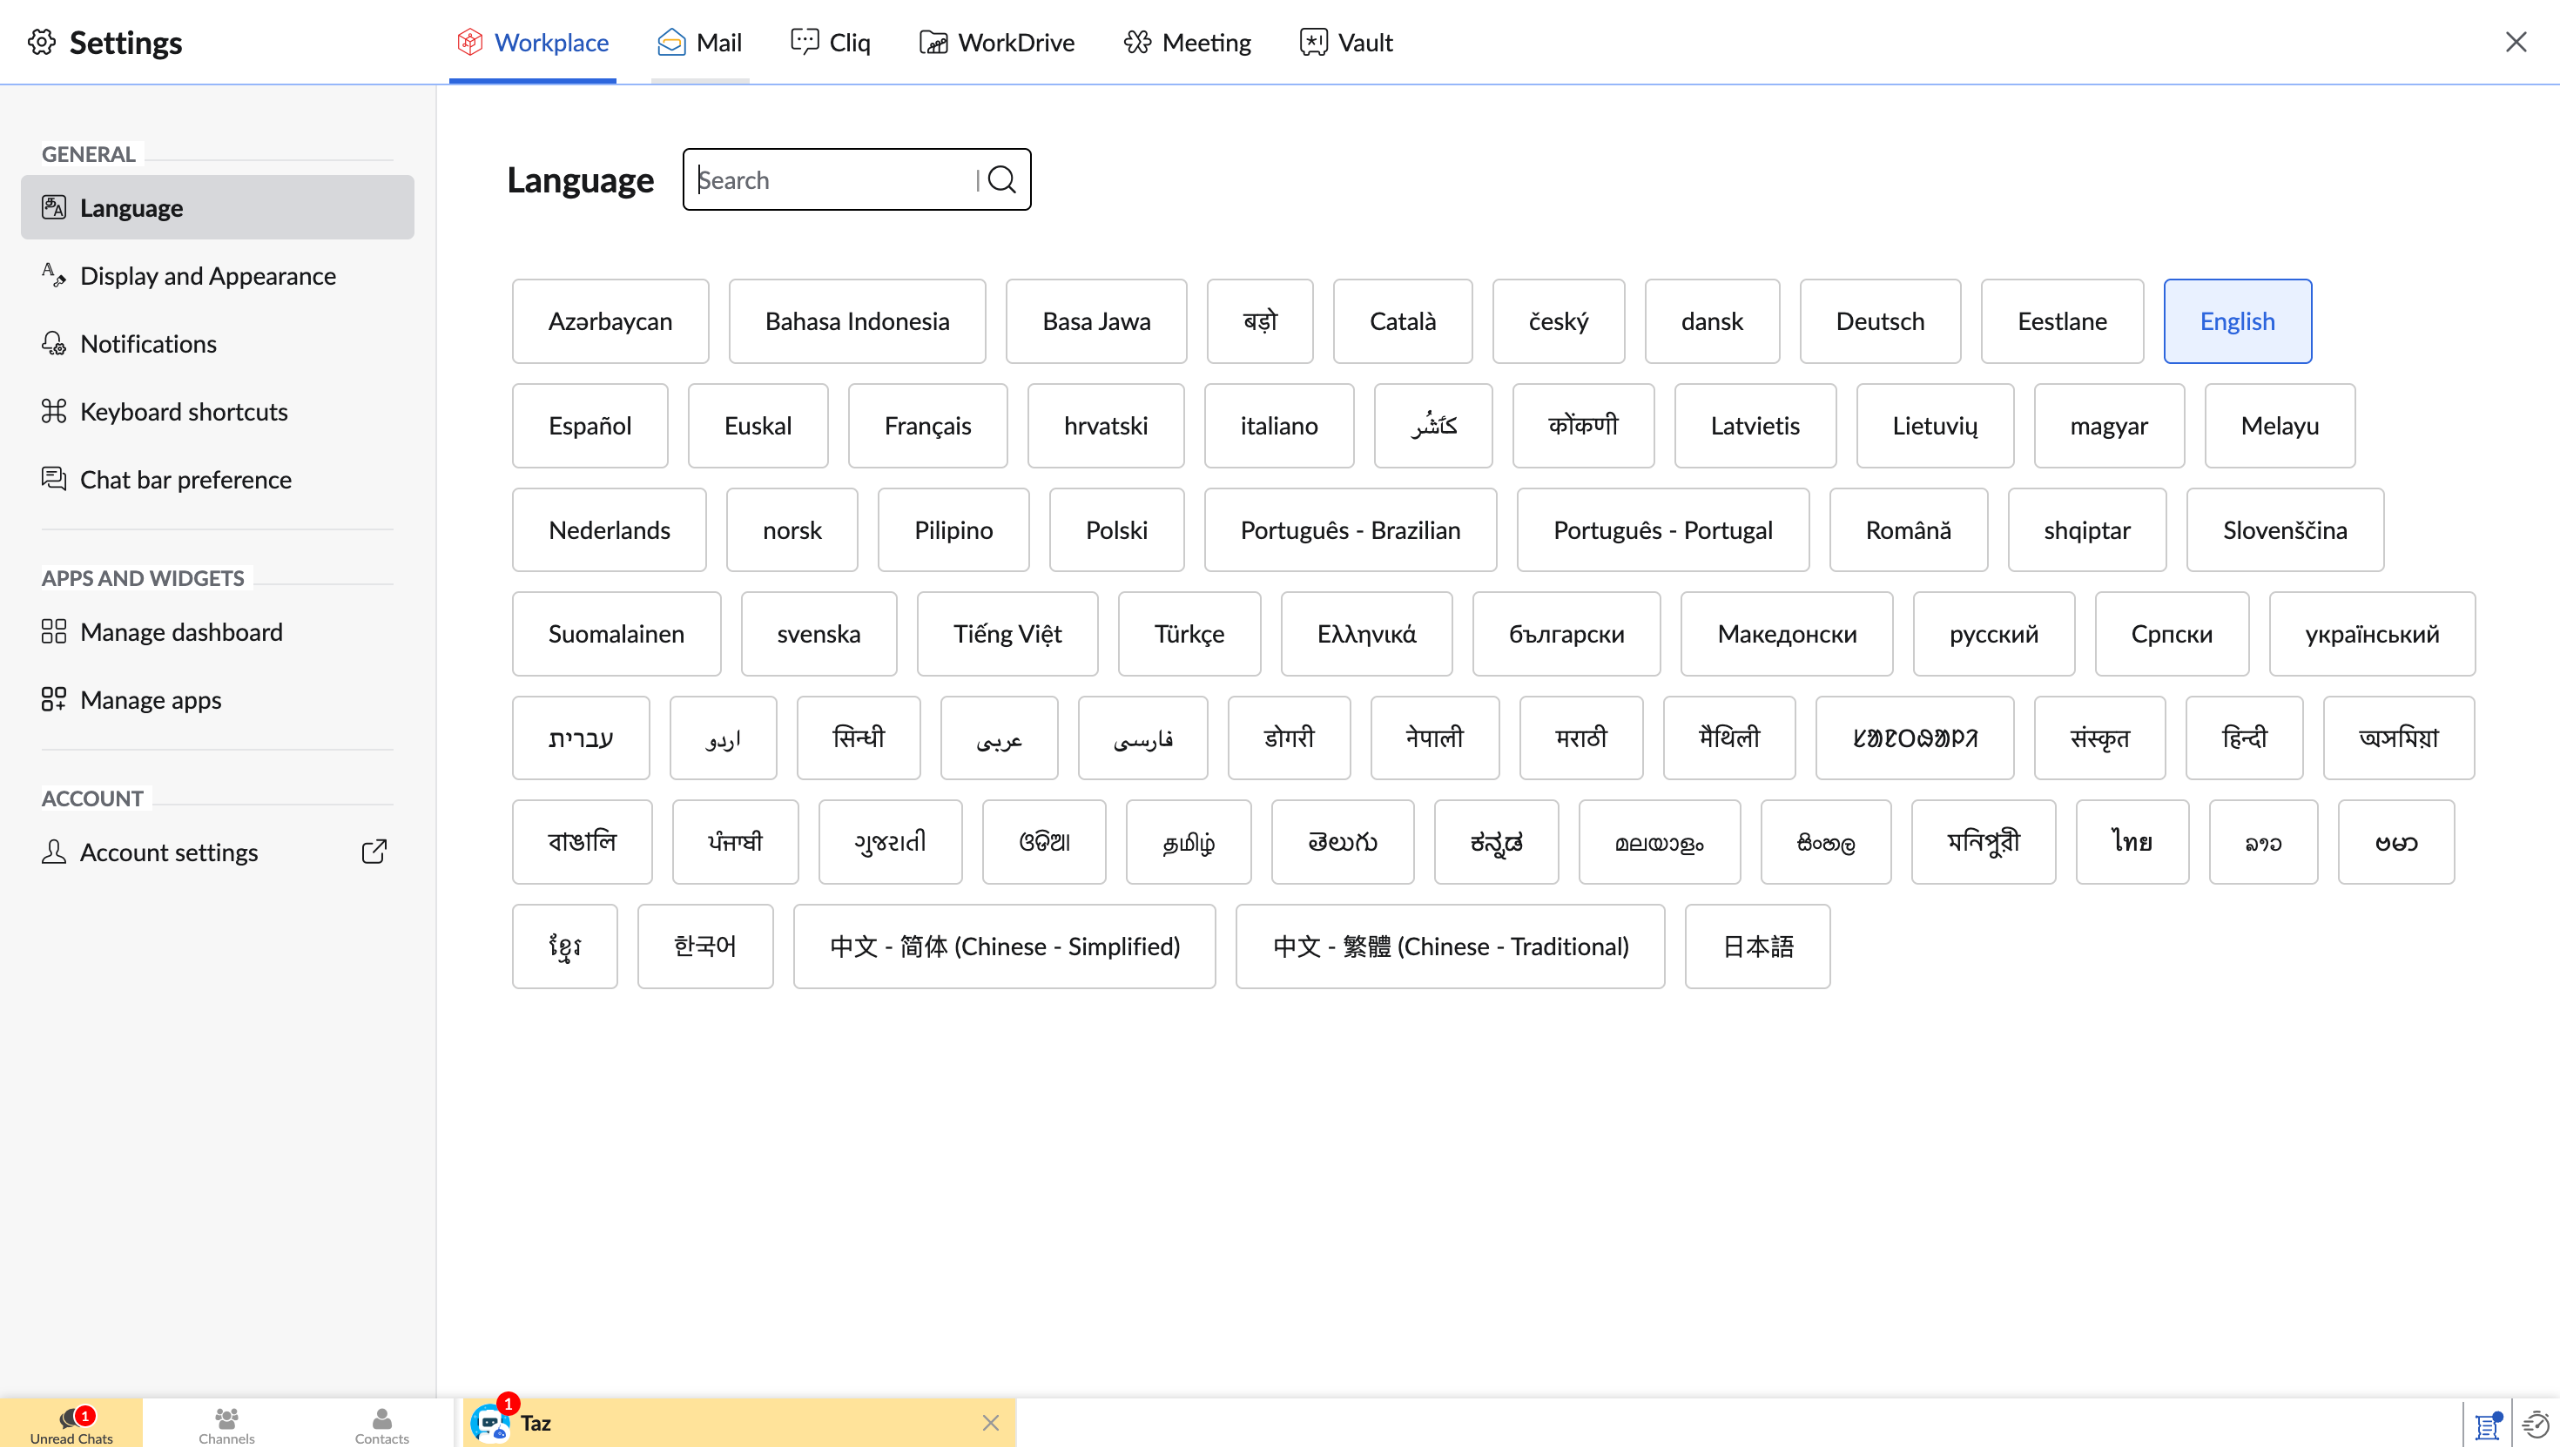Open the Manage apps section
Viewport: 2560px width, 1447px height.
[150, 699]
